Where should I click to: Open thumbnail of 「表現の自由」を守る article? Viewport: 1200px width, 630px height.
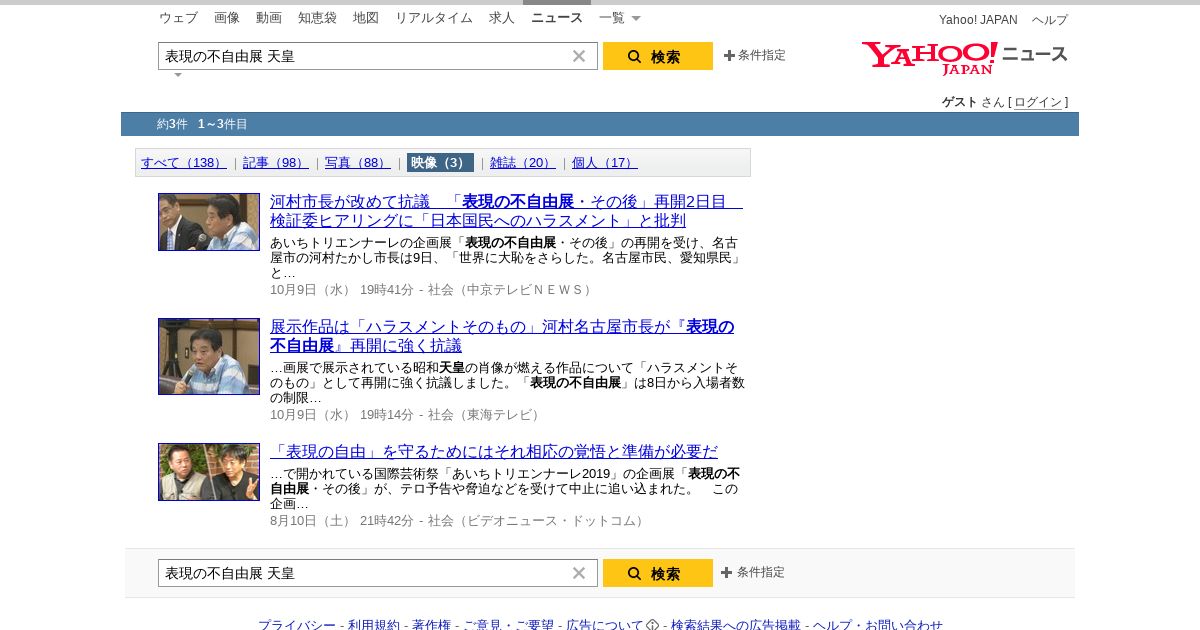click(209, 472)
